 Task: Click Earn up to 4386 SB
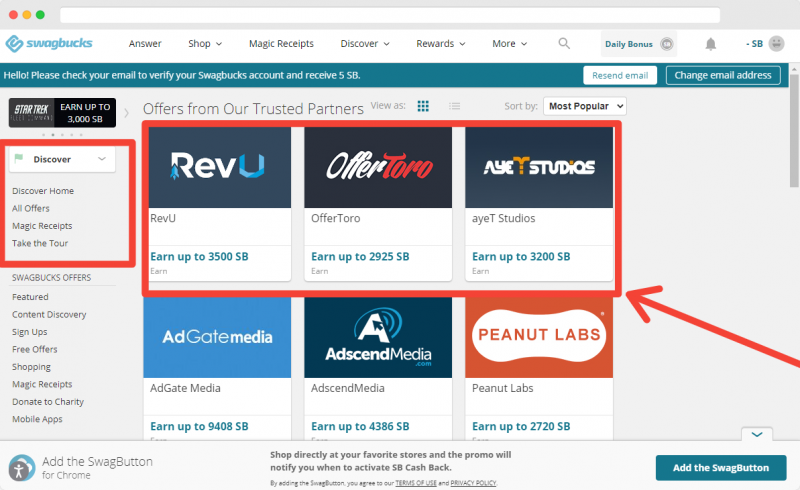[360, 427]
